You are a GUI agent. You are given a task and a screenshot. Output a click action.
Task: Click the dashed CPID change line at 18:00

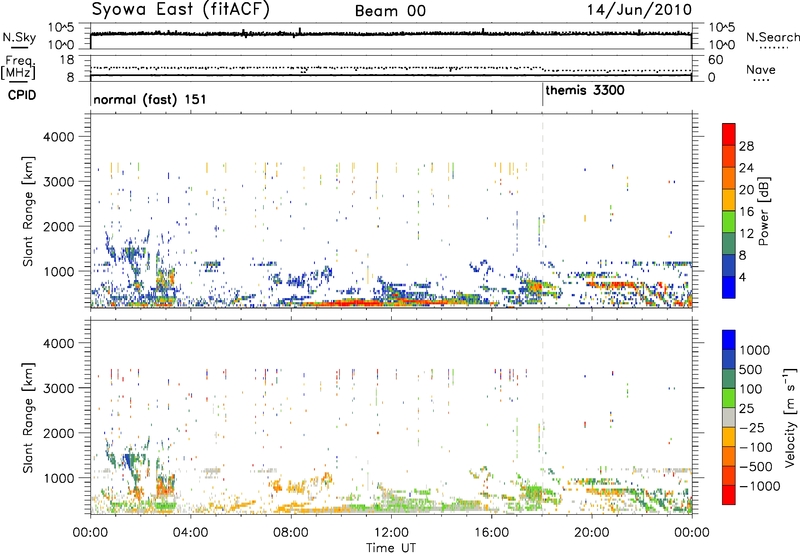[542, 209]
